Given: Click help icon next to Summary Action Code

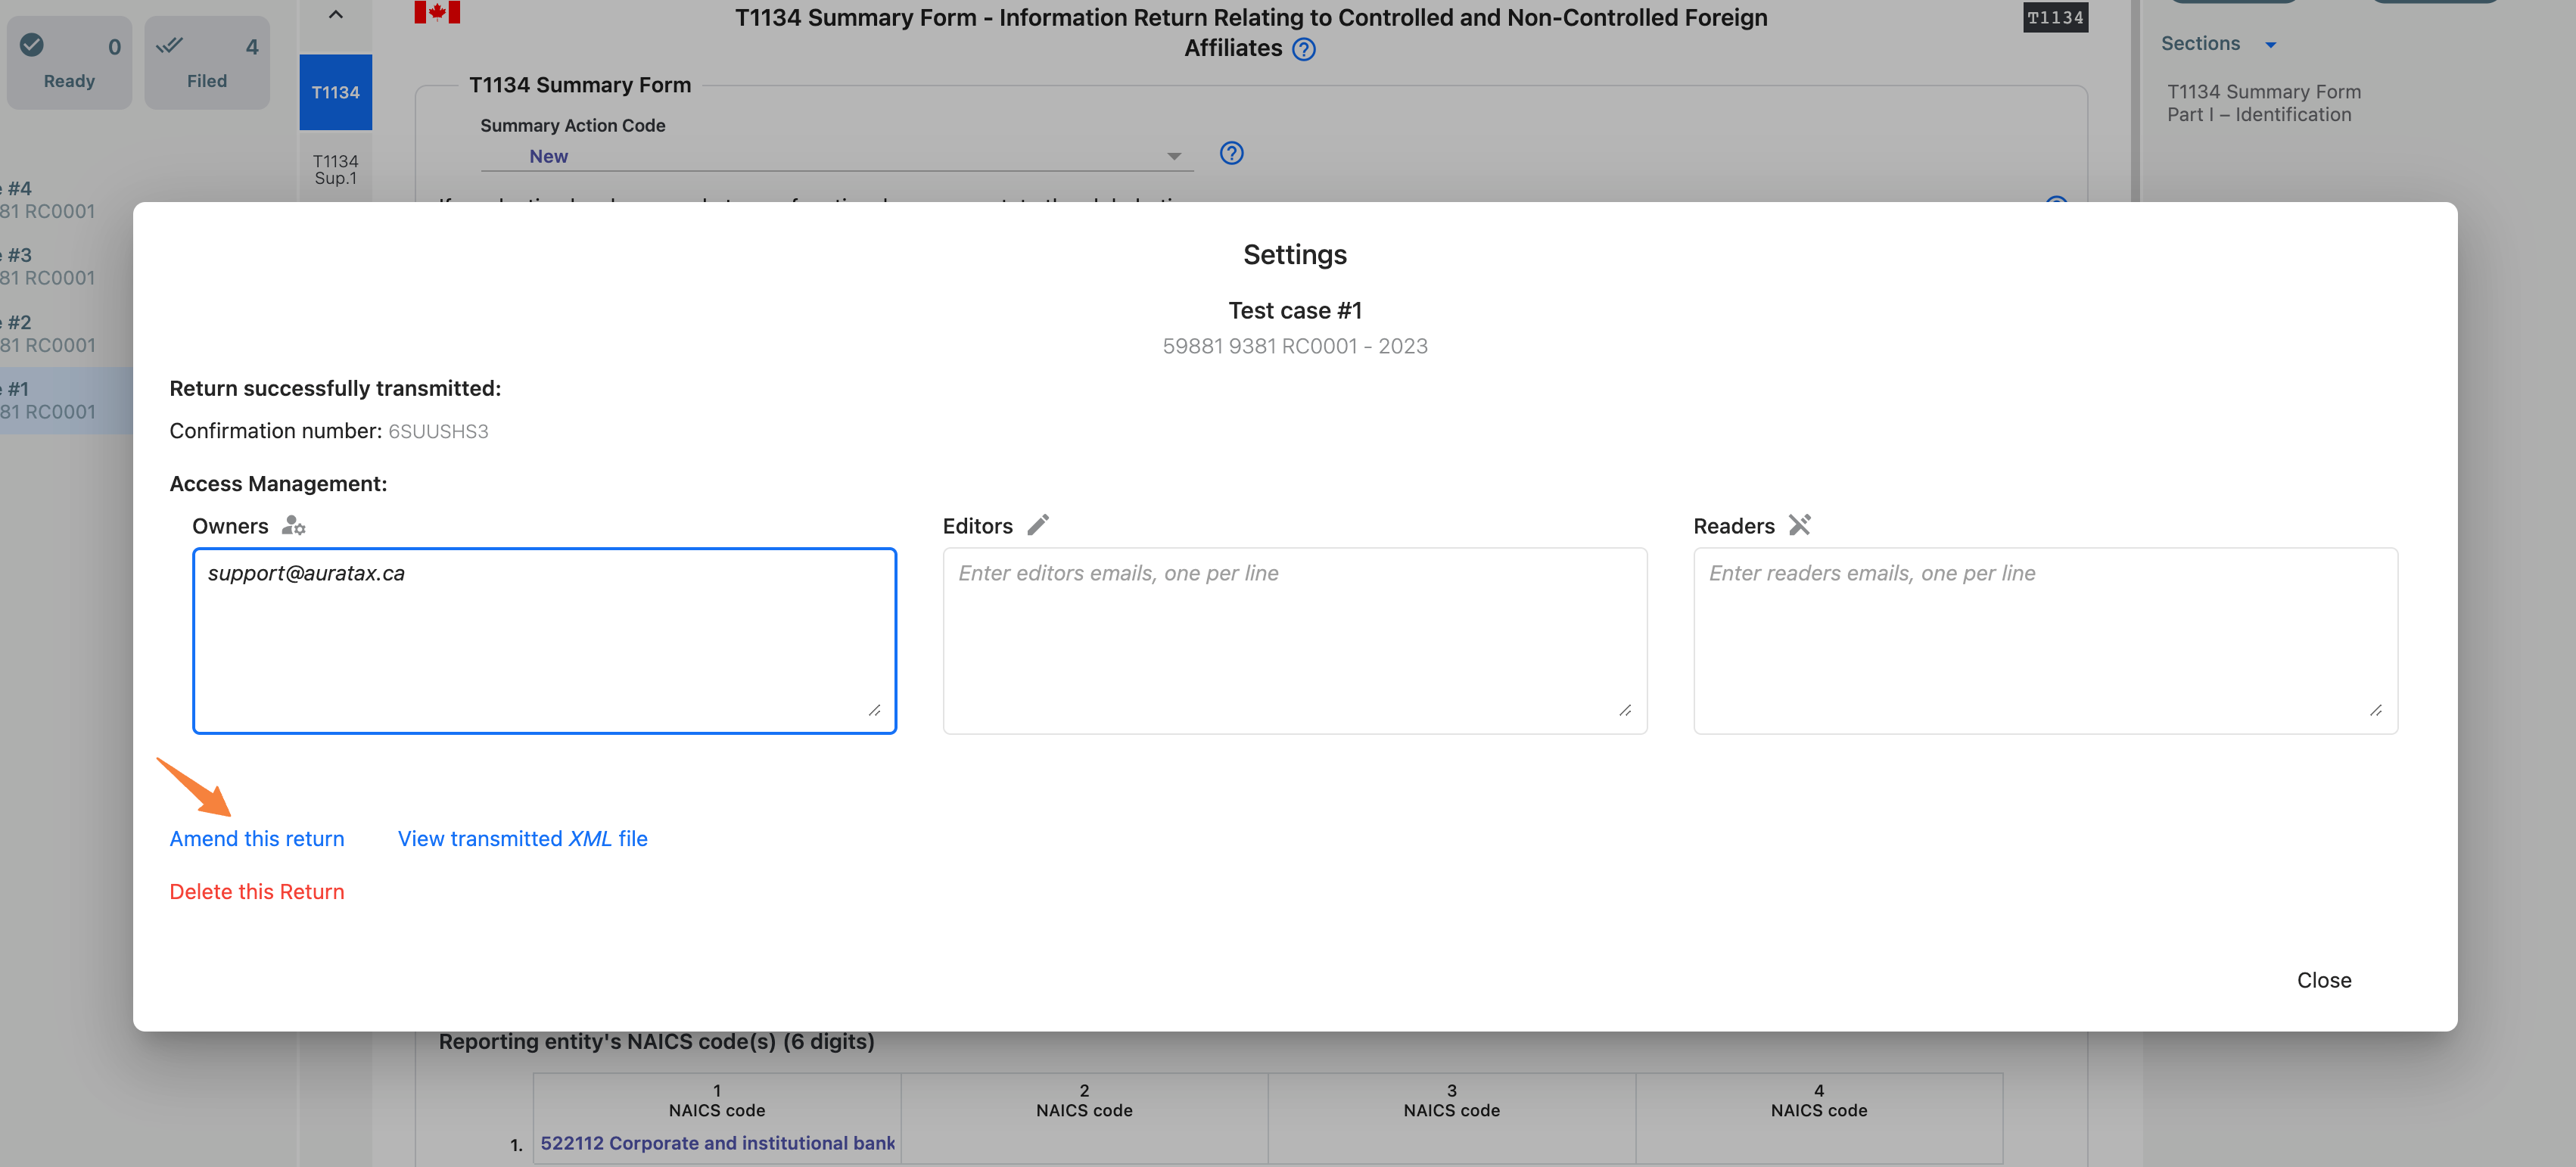Looking at the screenshot, I should click(x=1231, y=153).
